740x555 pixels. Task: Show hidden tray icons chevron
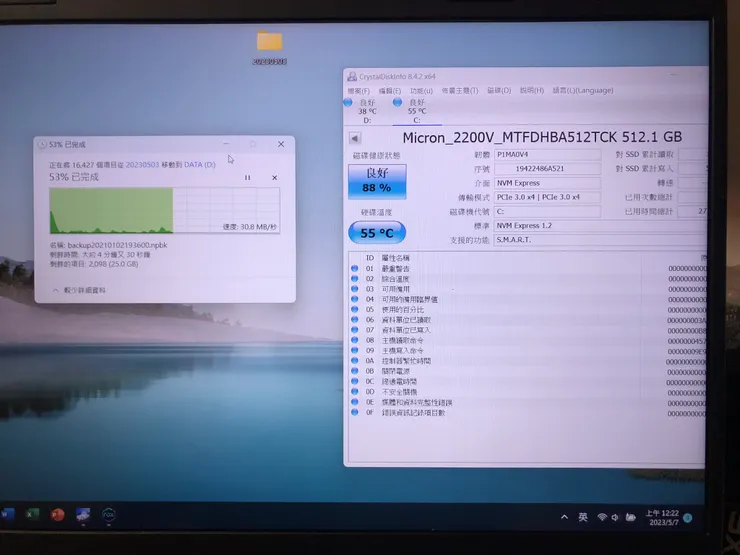(564, 517)
